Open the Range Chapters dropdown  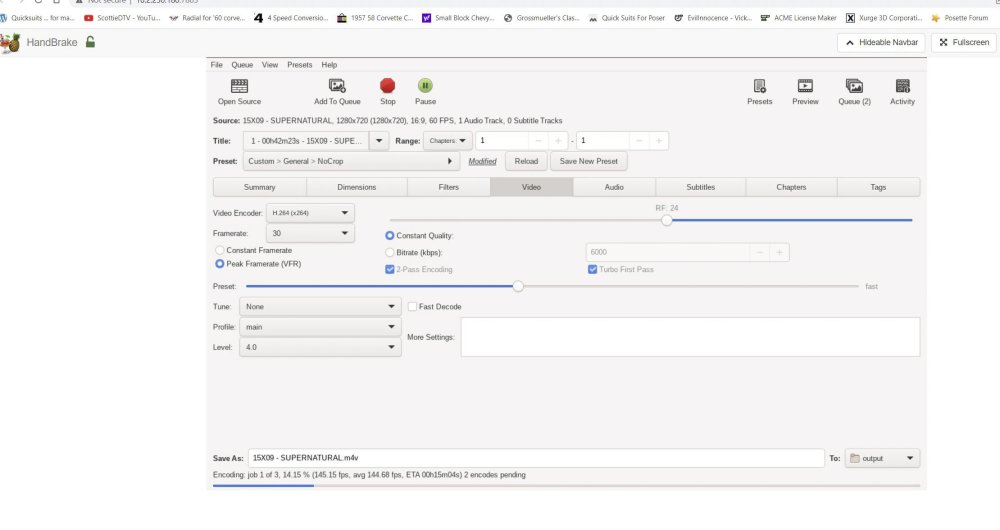click(x=448, y=141)
